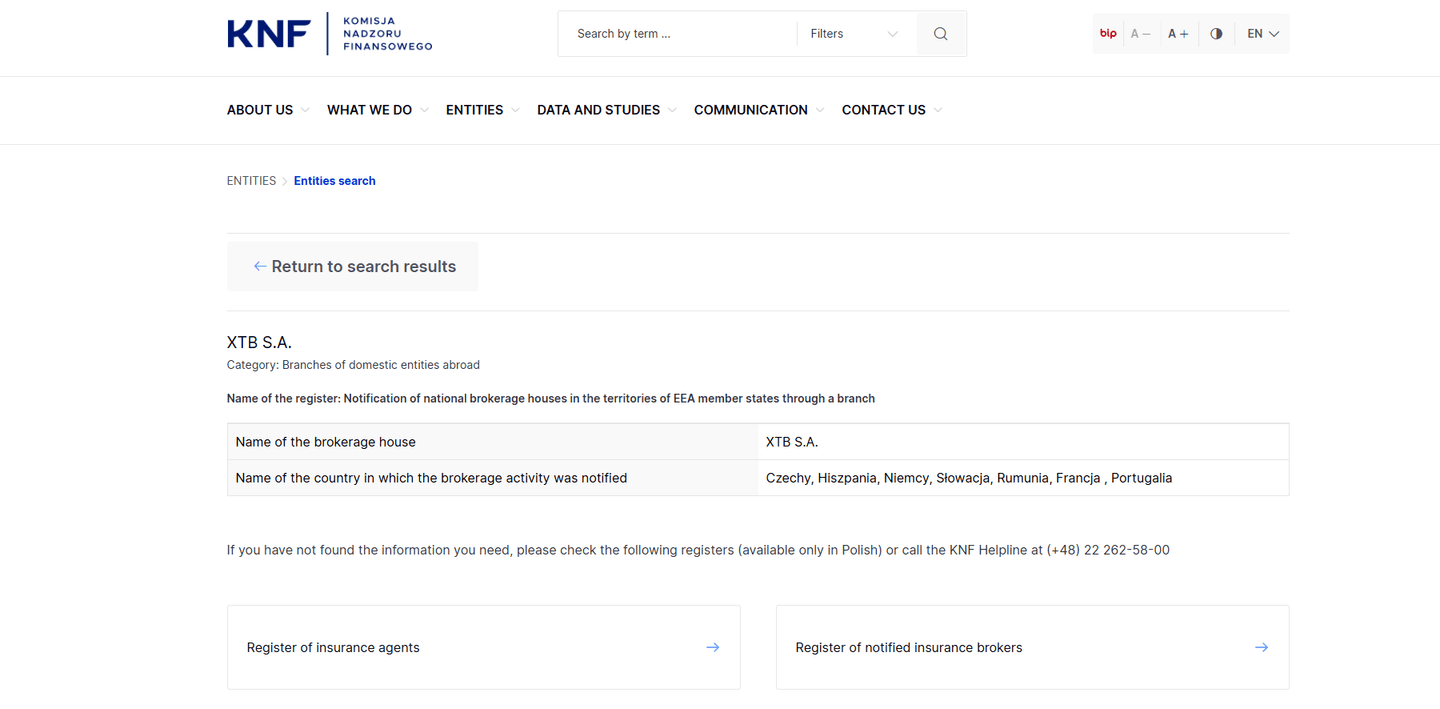Screen dimensions: 1440x709
Task: Select the Entities search breadcrumb
Action: [334, 181]
